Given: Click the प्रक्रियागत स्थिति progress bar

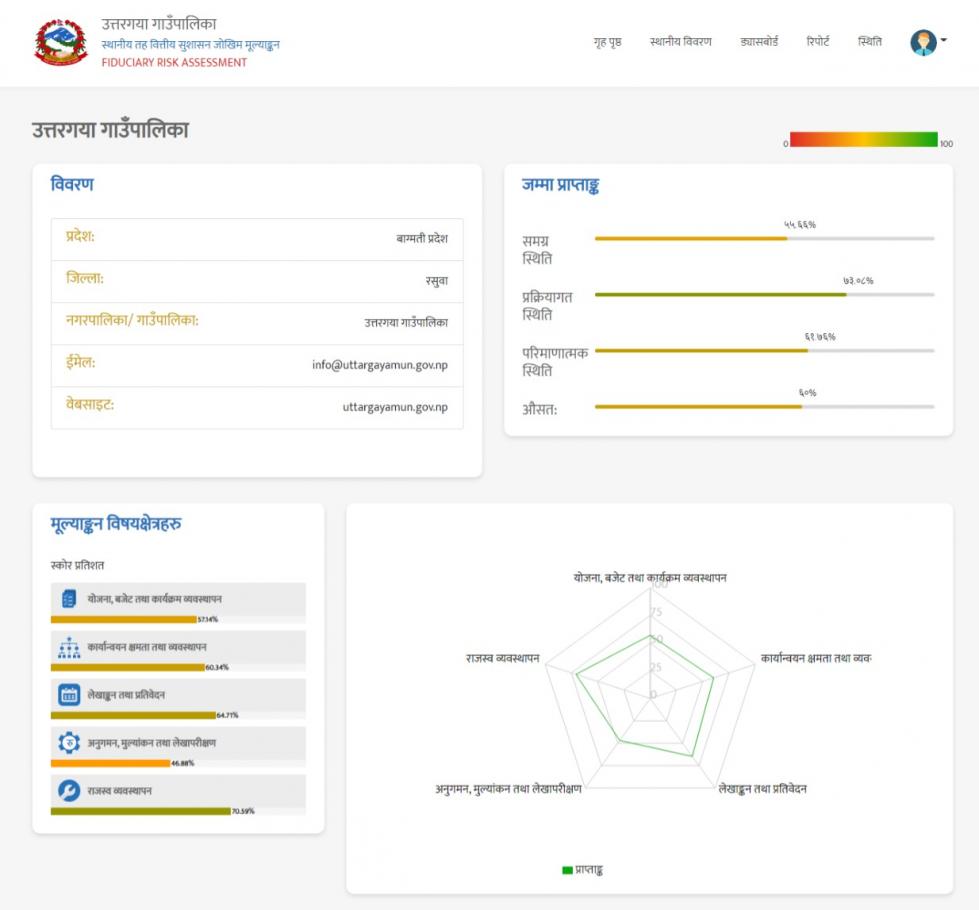Looking at the screenshot, I should pyautogui.click(x=764, y=295).
